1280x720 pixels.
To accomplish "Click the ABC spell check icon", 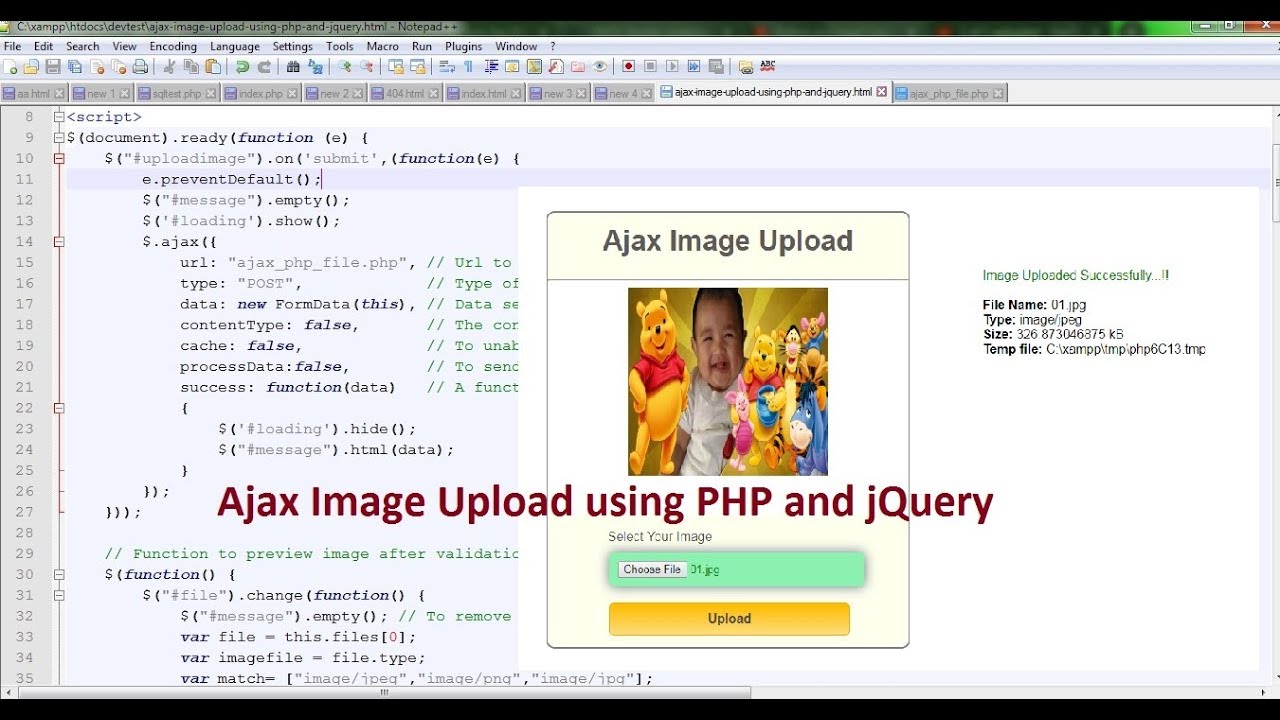I will (768, 67).
